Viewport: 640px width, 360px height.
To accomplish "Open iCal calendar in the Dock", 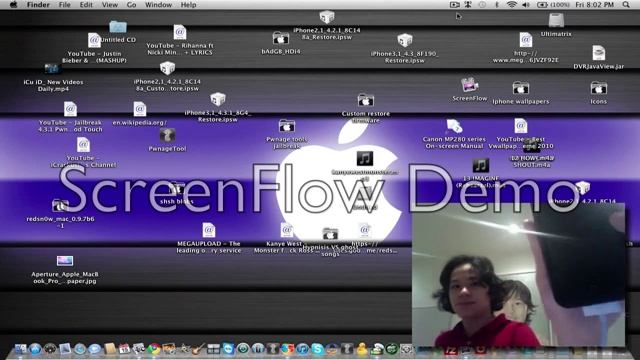I will 124,349.
